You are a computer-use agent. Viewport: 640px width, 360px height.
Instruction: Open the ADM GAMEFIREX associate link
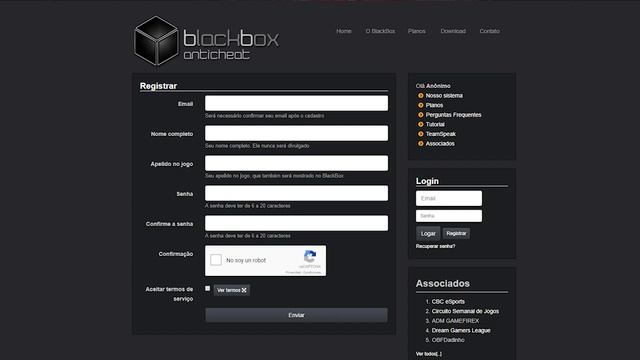456,321
